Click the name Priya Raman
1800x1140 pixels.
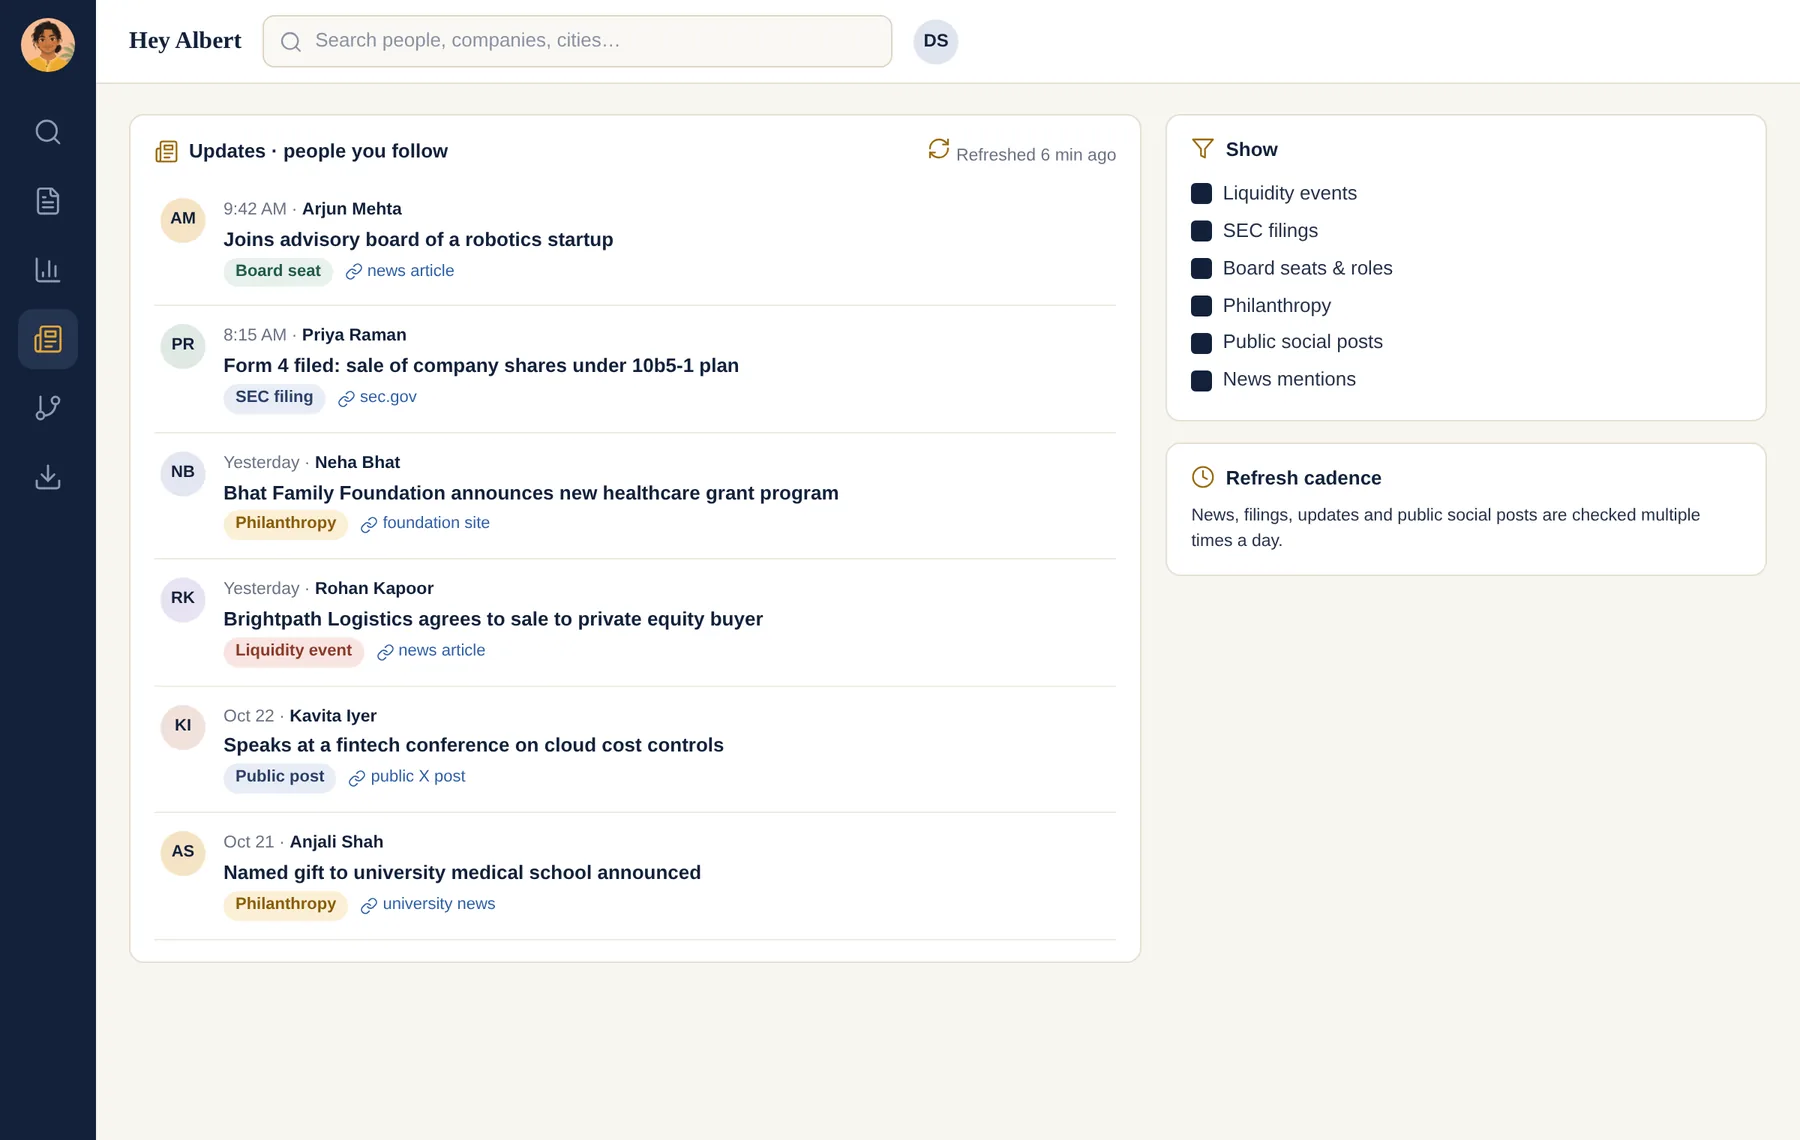coord(354,335)
